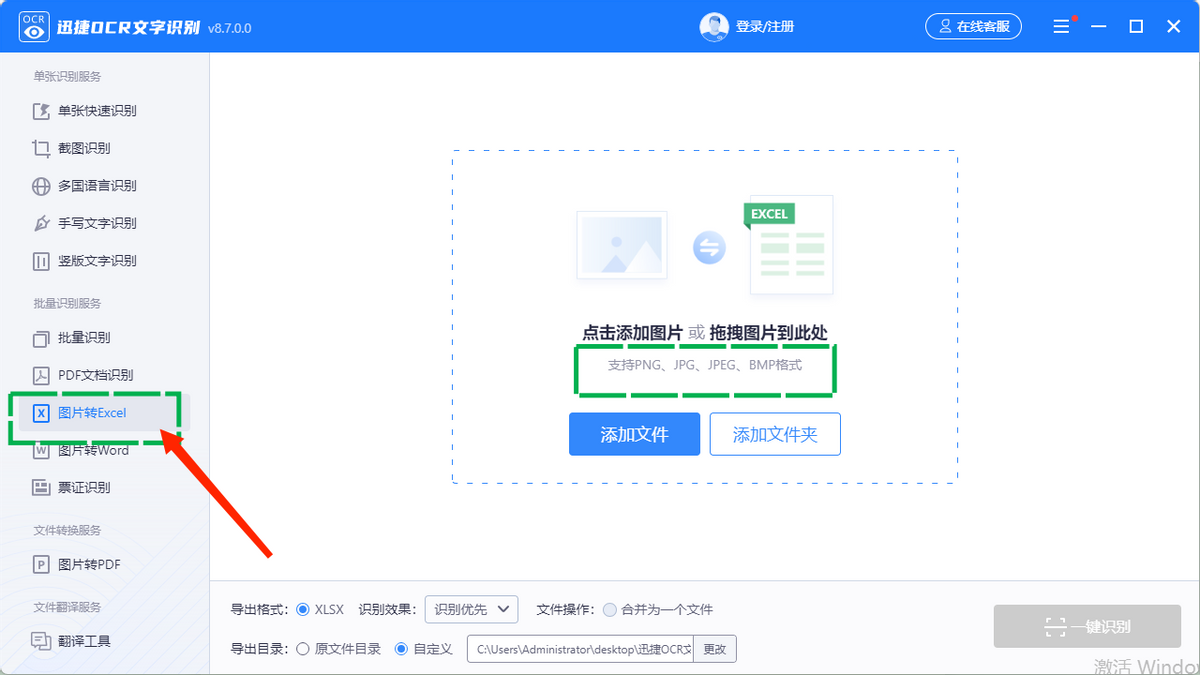Click the 一键识别 button
The image size is (1200, 675).
coord(1088,626)
